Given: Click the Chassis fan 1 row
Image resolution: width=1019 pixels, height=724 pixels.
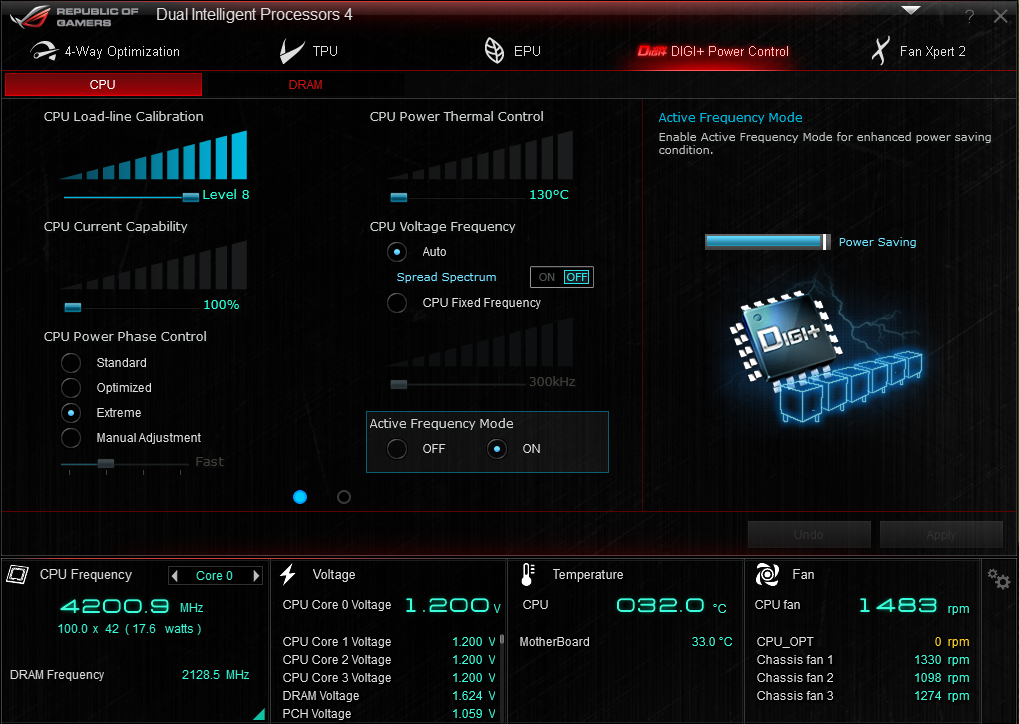Looking at the screenshot, I should click(863, 660).
